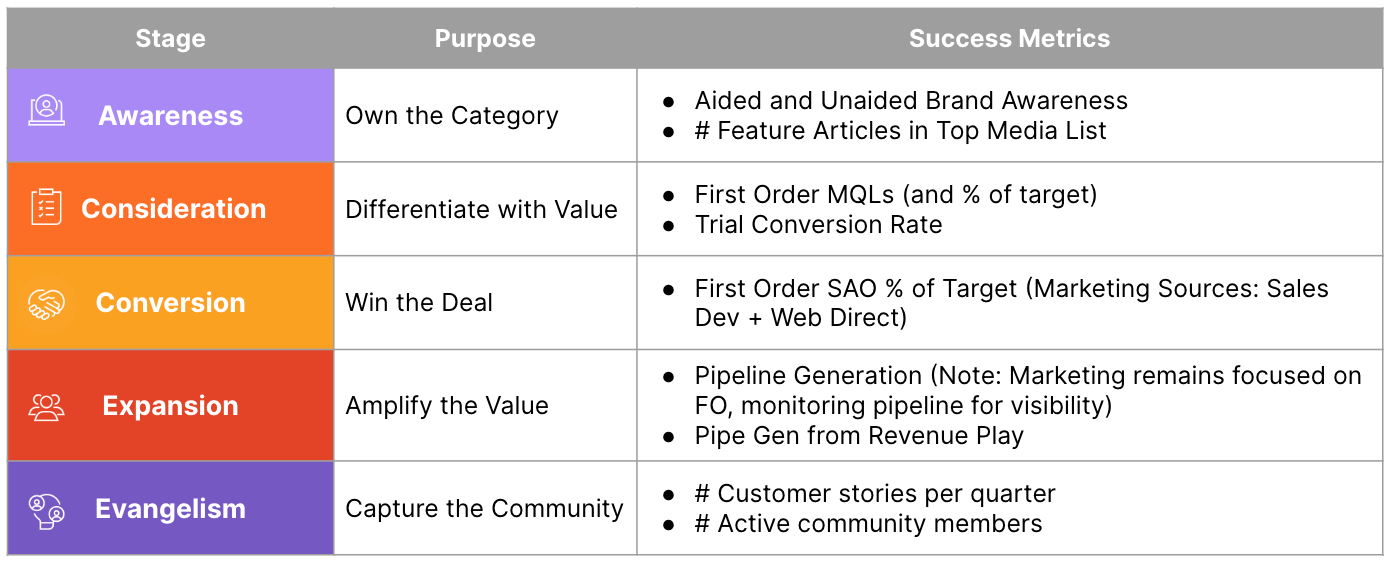Click the Awareness stage monitor icon
Viewport: 1390px width, 564px height.
click(46, 111)
